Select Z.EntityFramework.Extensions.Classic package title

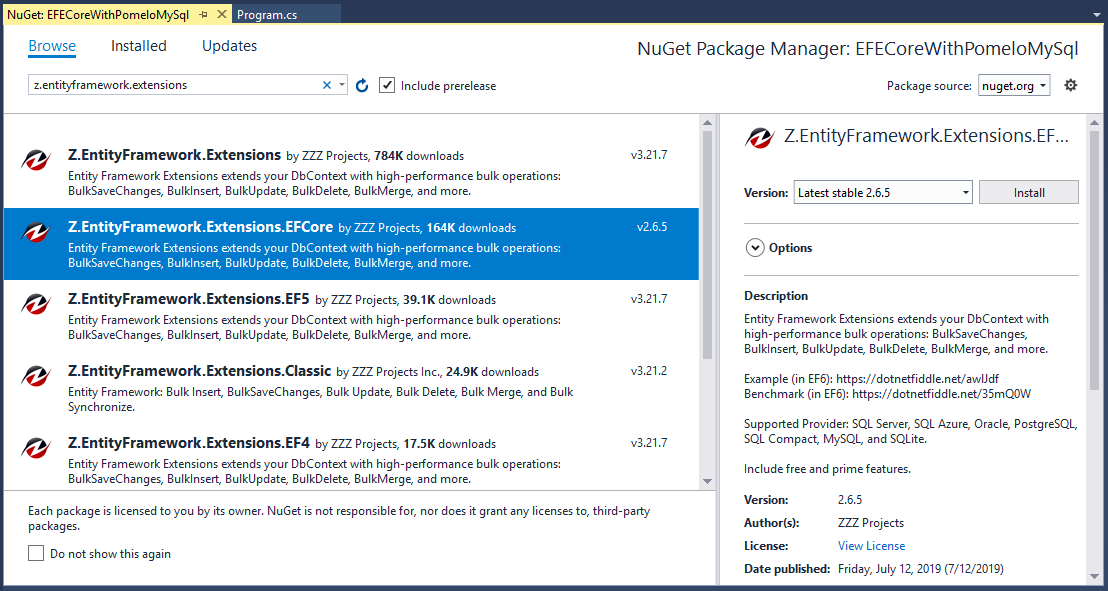tap(199, 370)
